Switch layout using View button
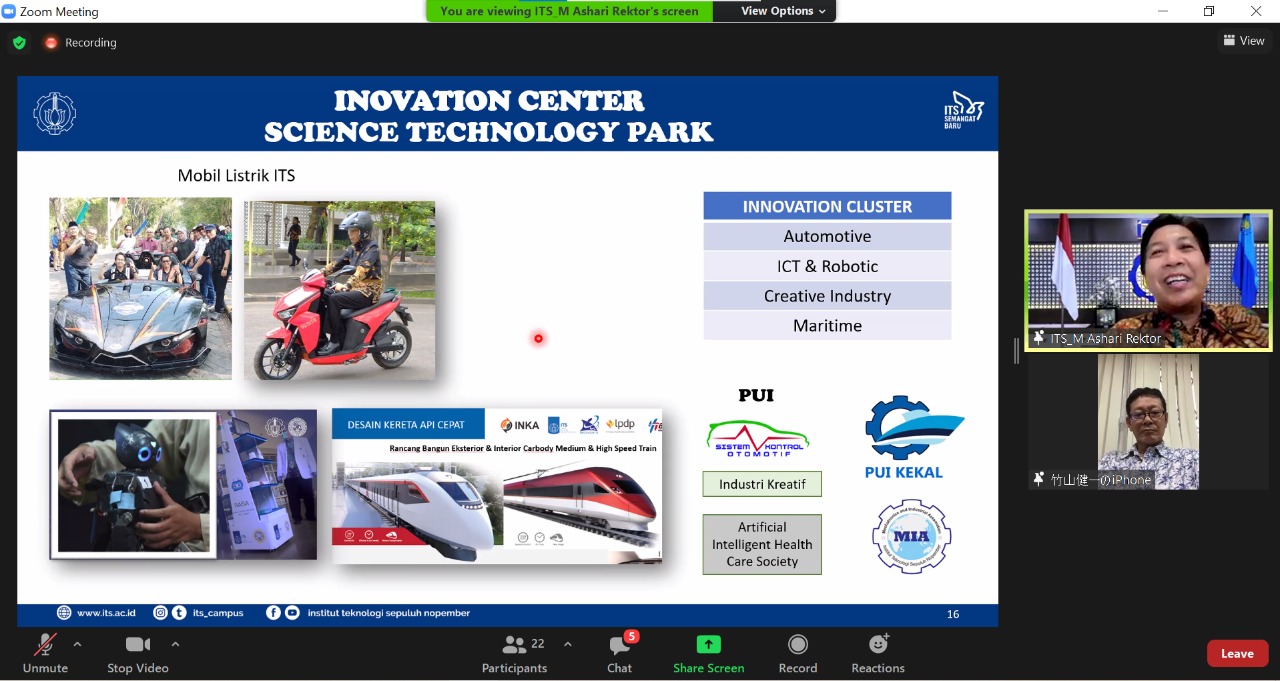Viewport: 1280px width, 681px height. [x=1243, y=41]
